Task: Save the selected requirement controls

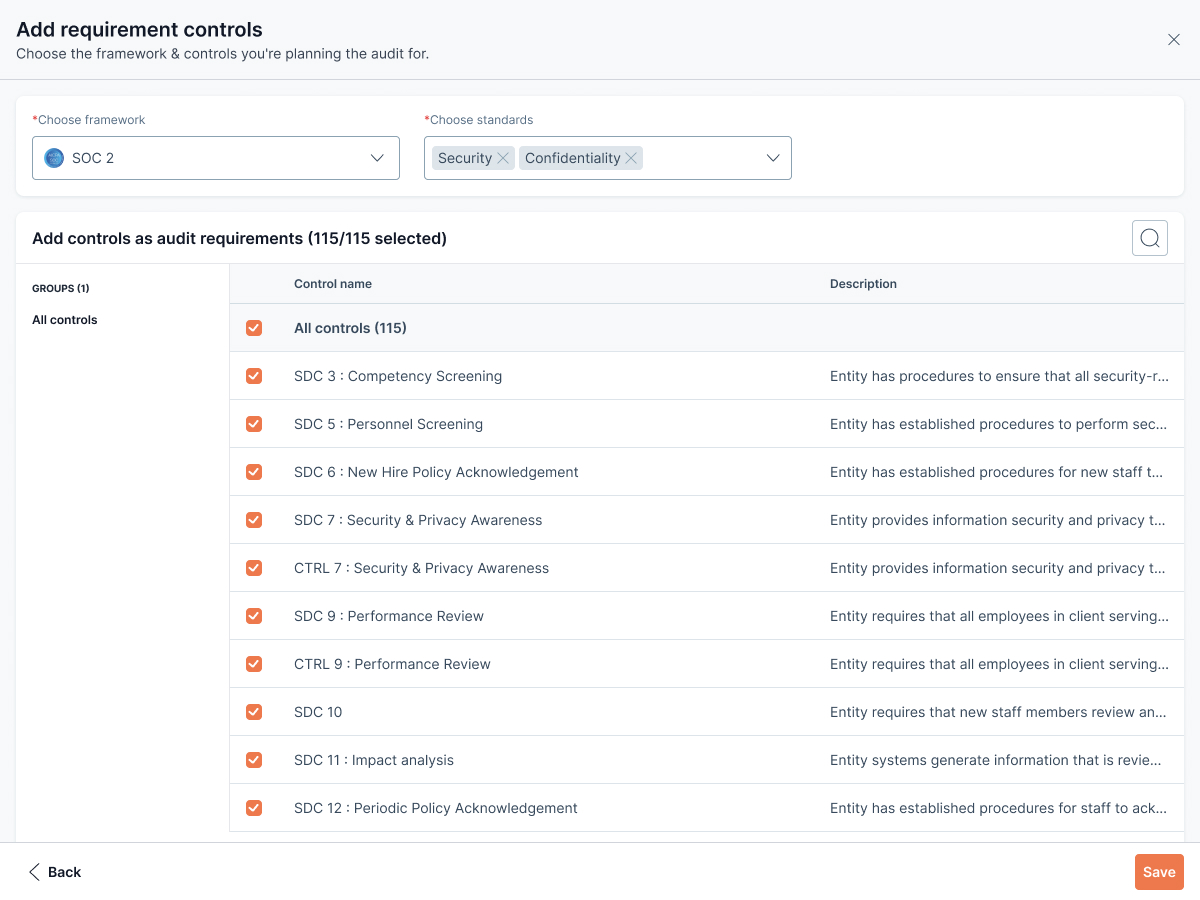Action: click(x=1158, y=872)
